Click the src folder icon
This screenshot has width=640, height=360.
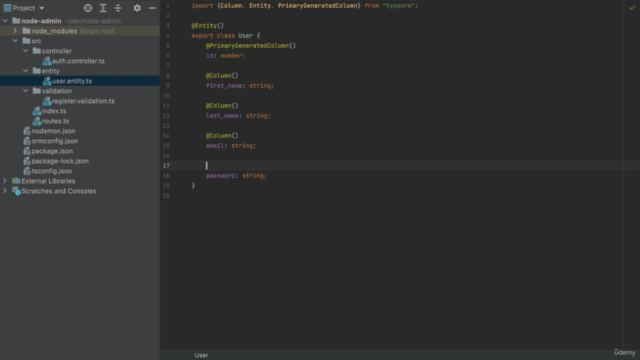[x=27, y=41]
